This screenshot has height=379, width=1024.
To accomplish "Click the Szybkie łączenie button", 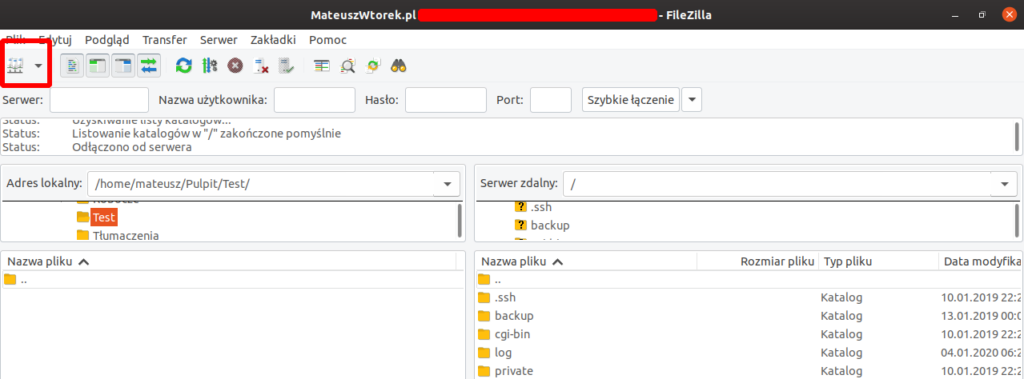I will pyautogui.click(x=631, y=100).
